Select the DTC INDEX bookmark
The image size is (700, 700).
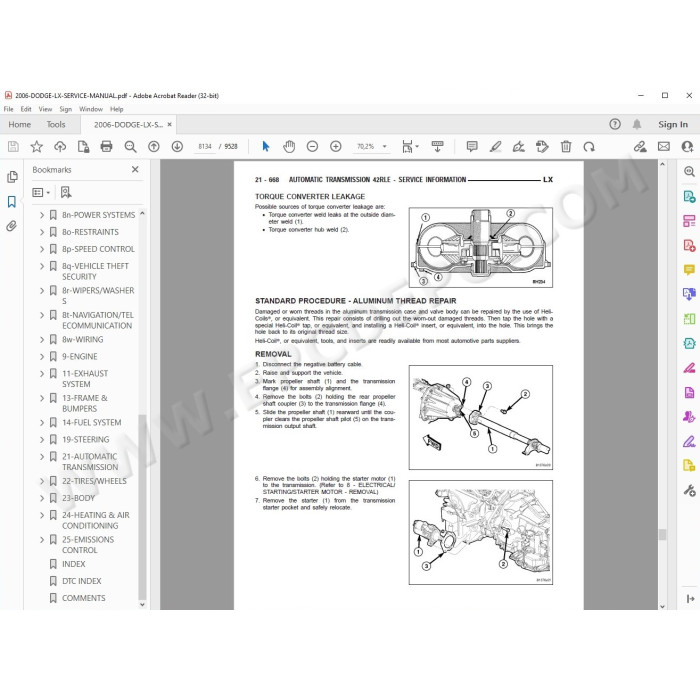pos(81,581)
